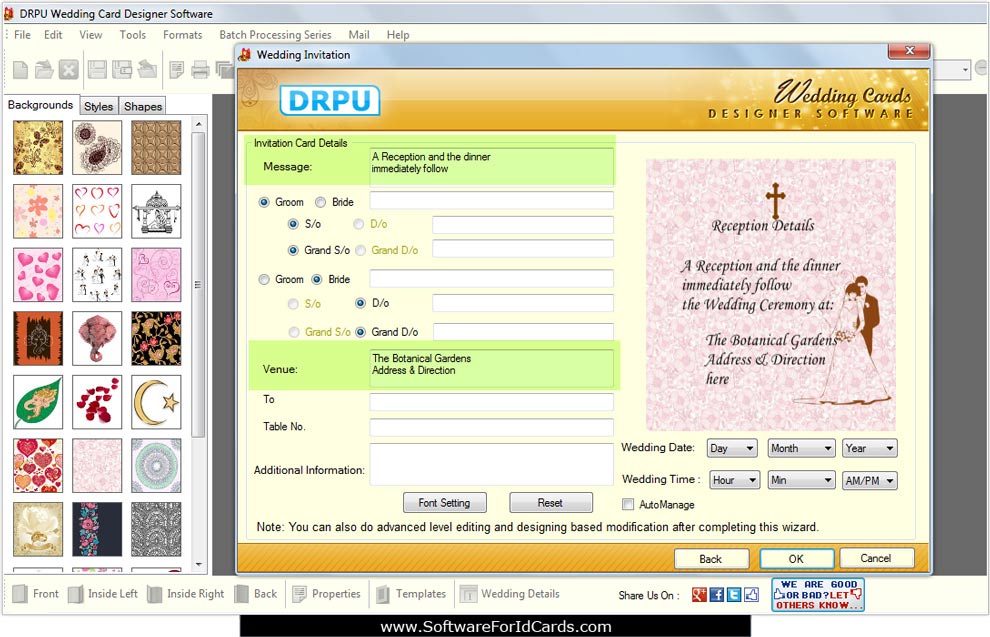The image size is (990, 637).
Task: Click the Inside Right page icon
Action: click(154, 593)
